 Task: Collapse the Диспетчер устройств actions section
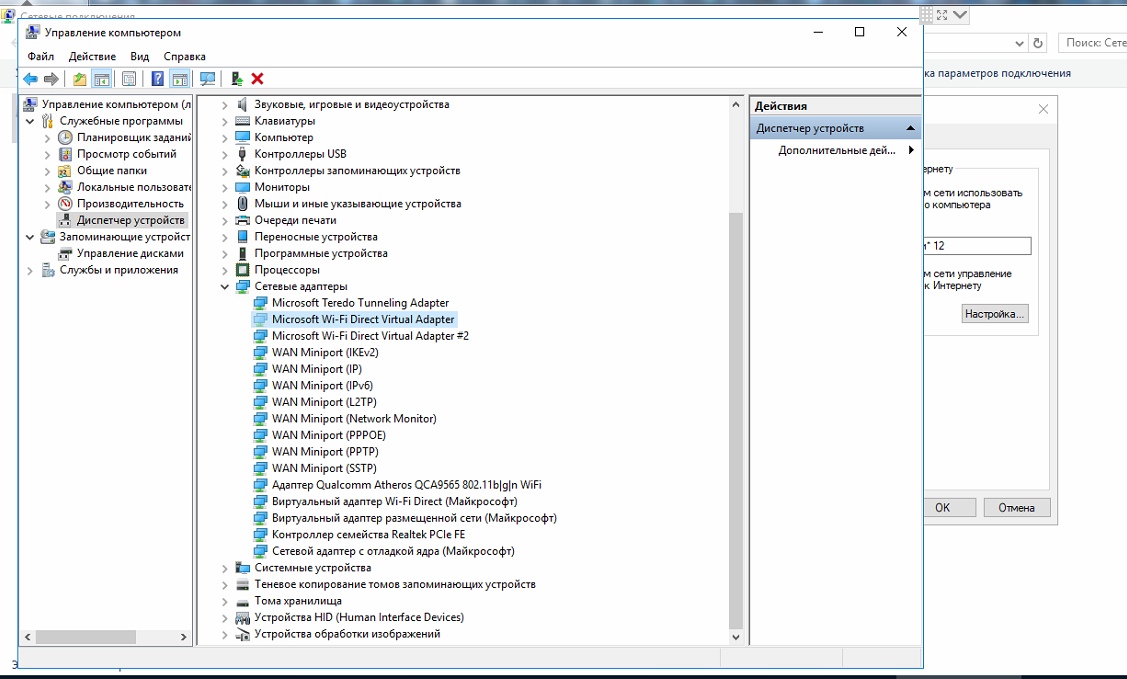click(910, 129)
